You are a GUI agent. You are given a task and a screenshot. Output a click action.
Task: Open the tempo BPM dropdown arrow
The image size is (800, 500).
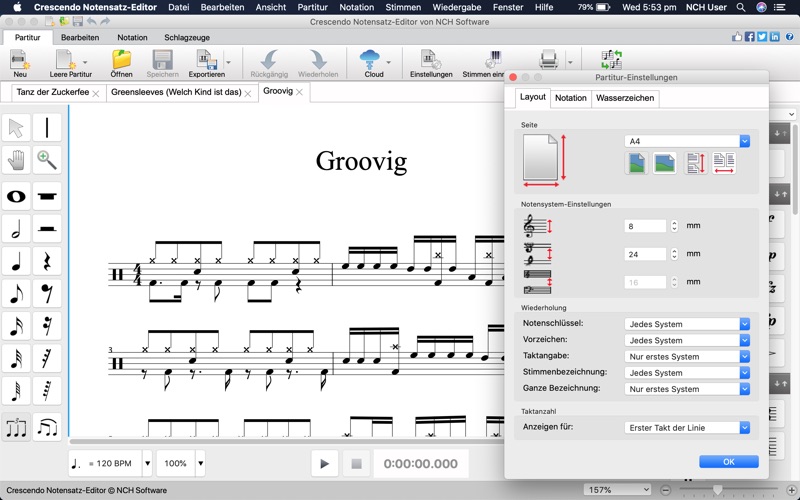point(147,463)
